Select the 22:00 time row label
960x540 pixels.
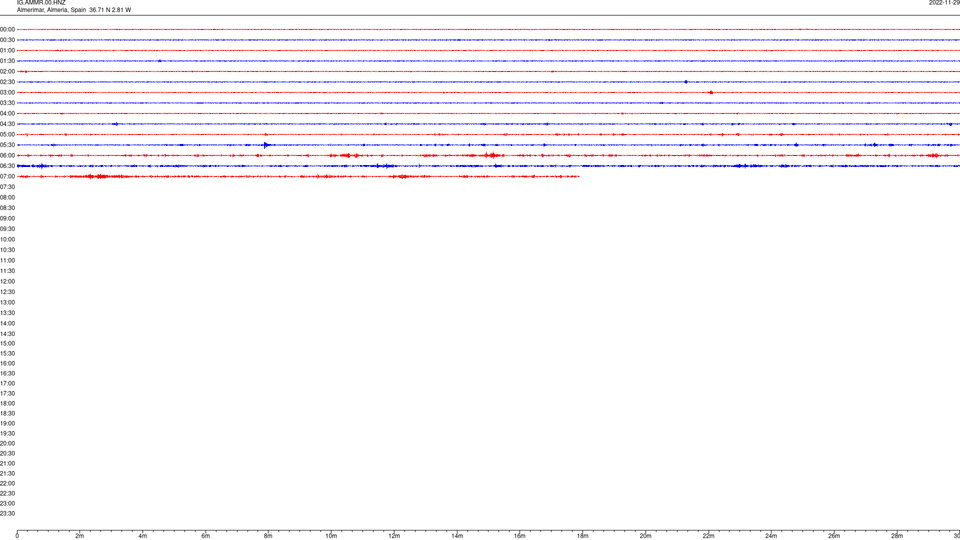coord(7,484)
